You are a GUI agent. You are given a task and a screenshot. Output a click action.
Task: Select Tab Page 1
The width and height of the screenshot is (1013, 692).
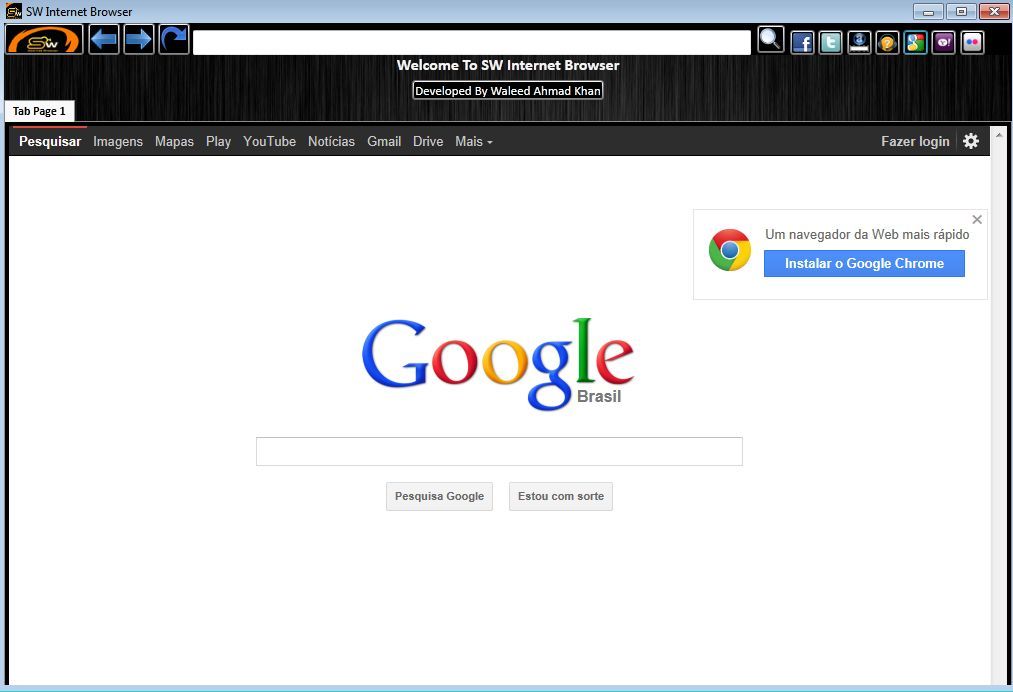[x=39, y=111]
